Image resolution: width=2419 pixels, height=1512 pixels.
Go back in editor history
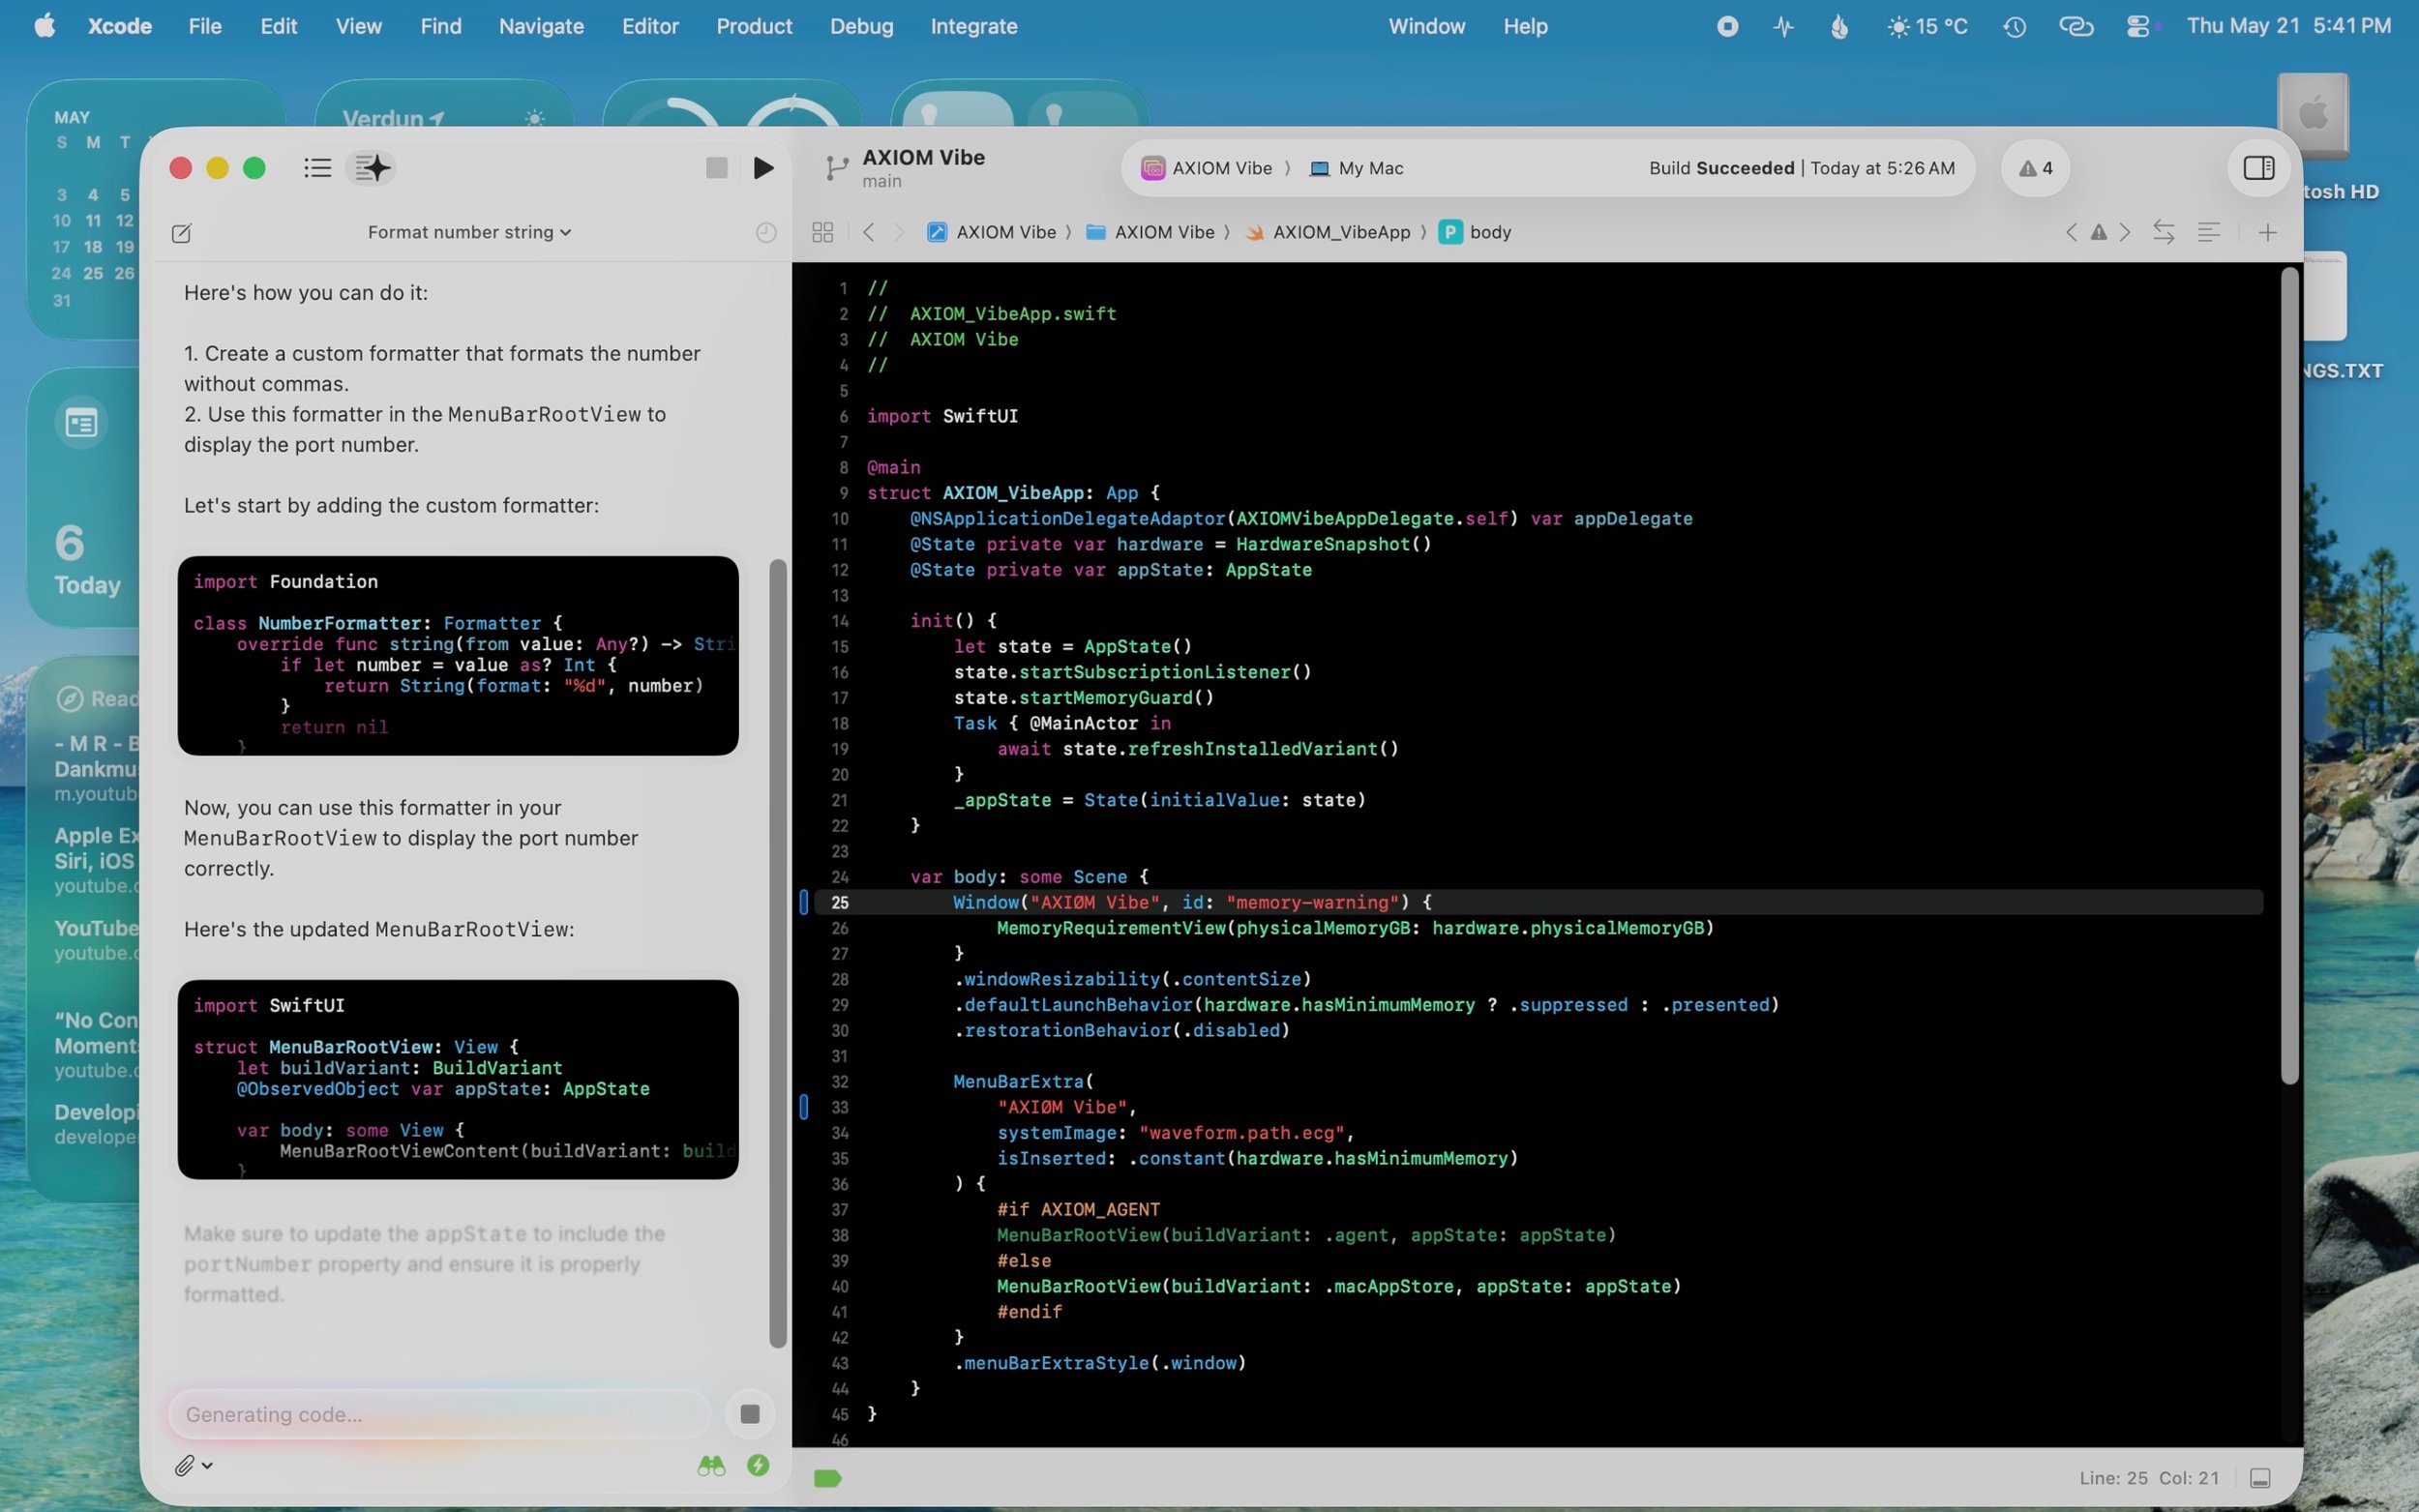coord(868,232)
